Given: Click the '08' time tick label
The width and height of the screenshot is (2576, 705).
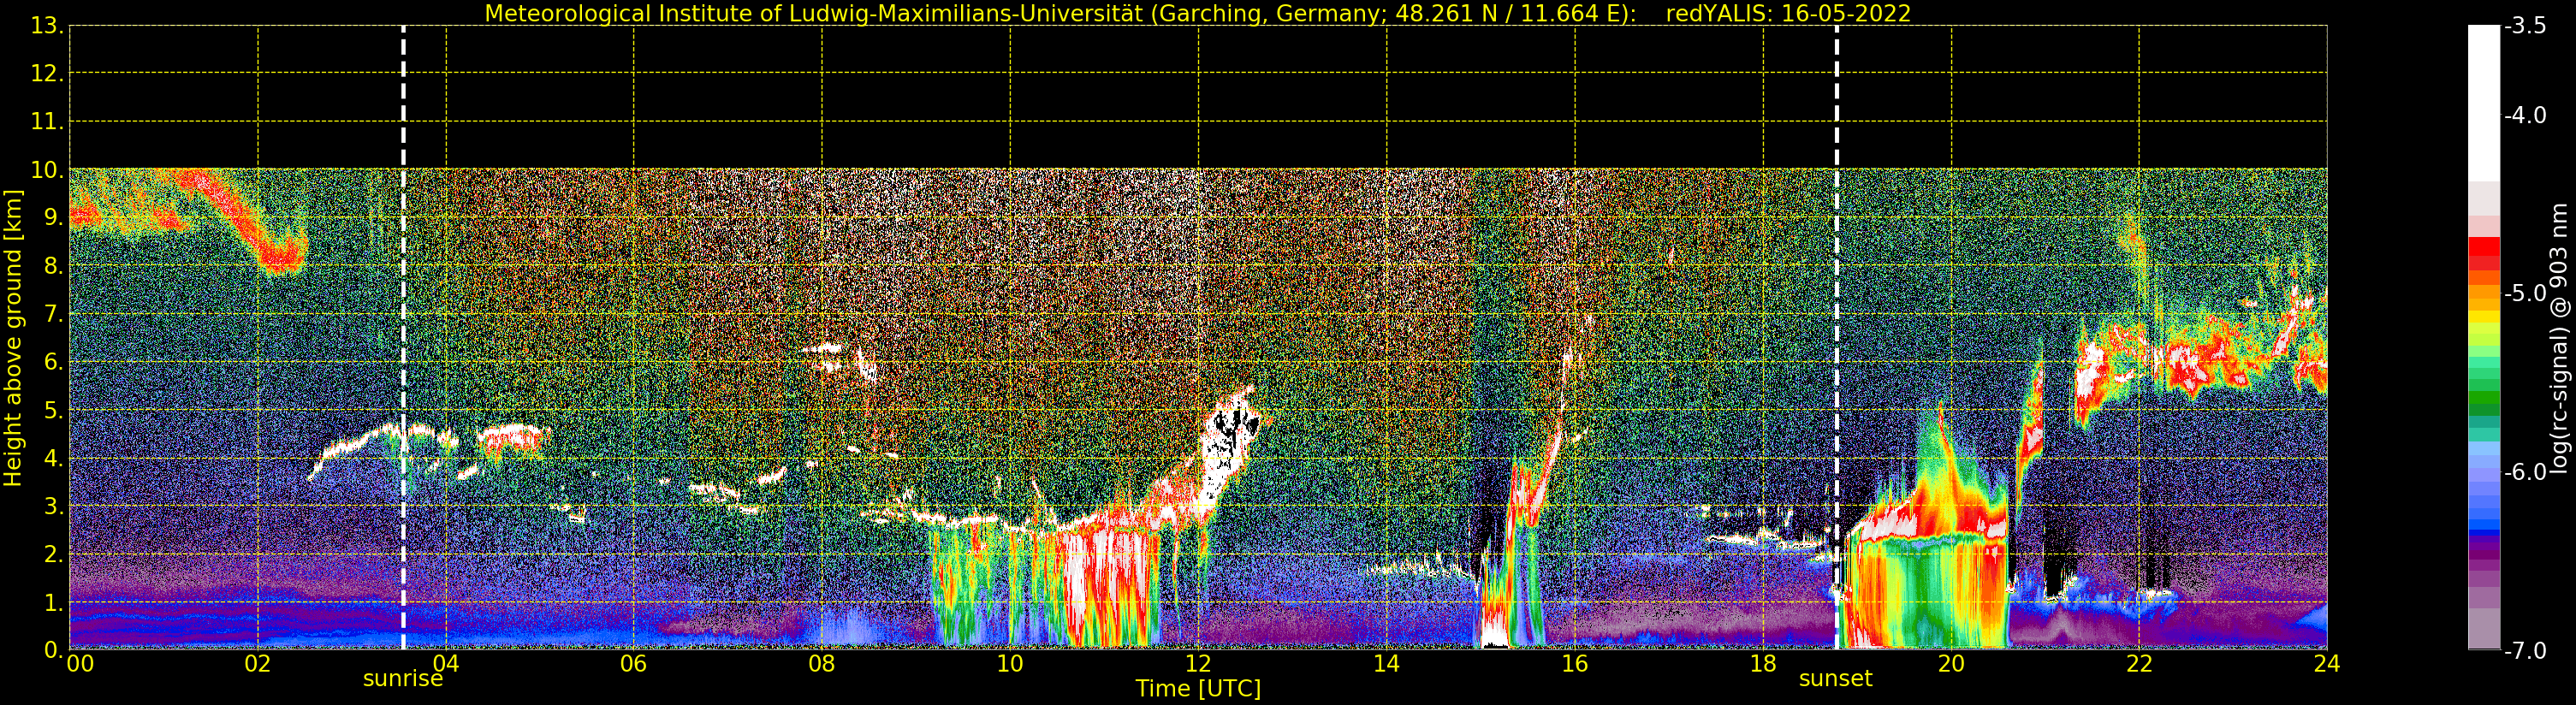Looking at the screenshot, I should (x=821, y=664).
